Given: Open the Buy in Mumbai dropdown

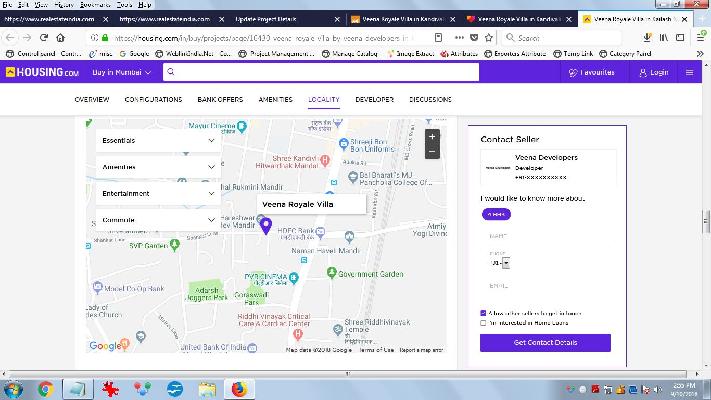Looking at the screenshot, I should click(x=121, y=72).
